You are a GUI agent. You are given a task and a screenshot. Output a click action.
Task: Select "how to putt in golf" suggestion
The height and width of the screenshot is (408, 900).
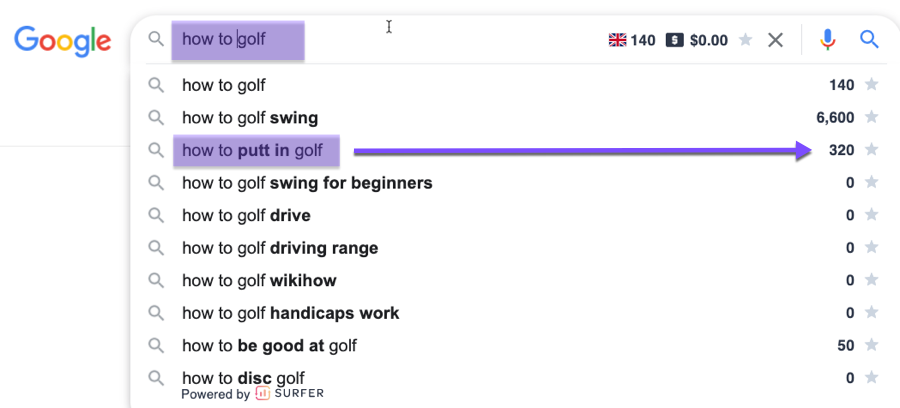[x=253, y=150]
